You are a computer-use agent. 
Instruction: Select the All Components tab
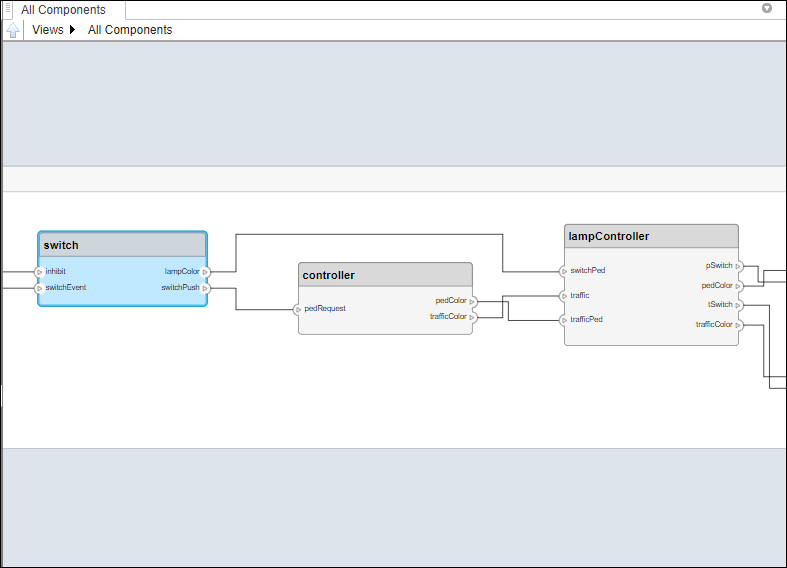coord(63,10)
